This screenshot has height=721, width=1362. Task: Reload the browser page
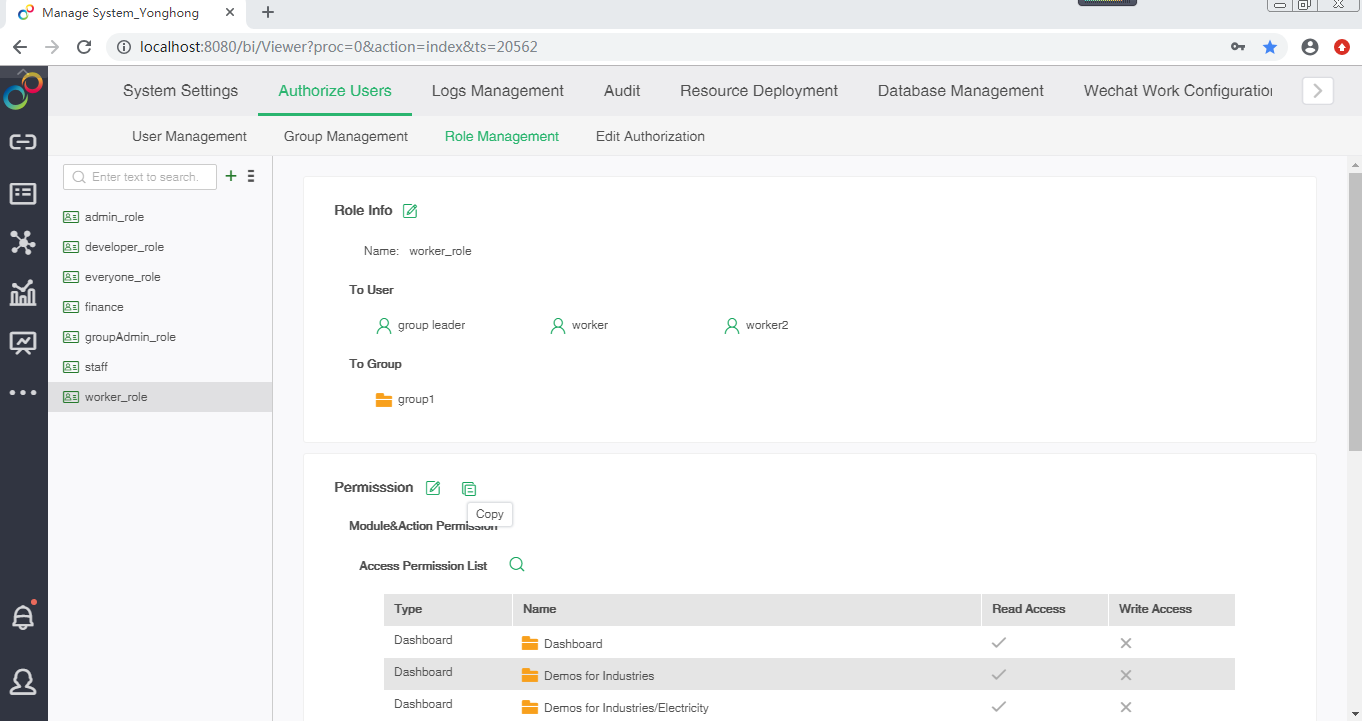click(85, 47)
